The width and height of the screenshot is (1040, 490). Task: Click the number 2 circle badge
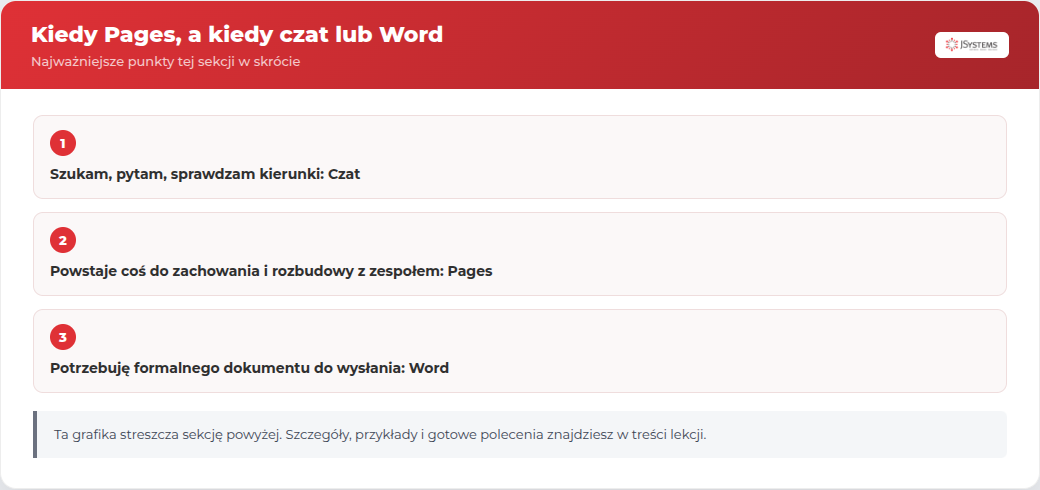(63, 240)
